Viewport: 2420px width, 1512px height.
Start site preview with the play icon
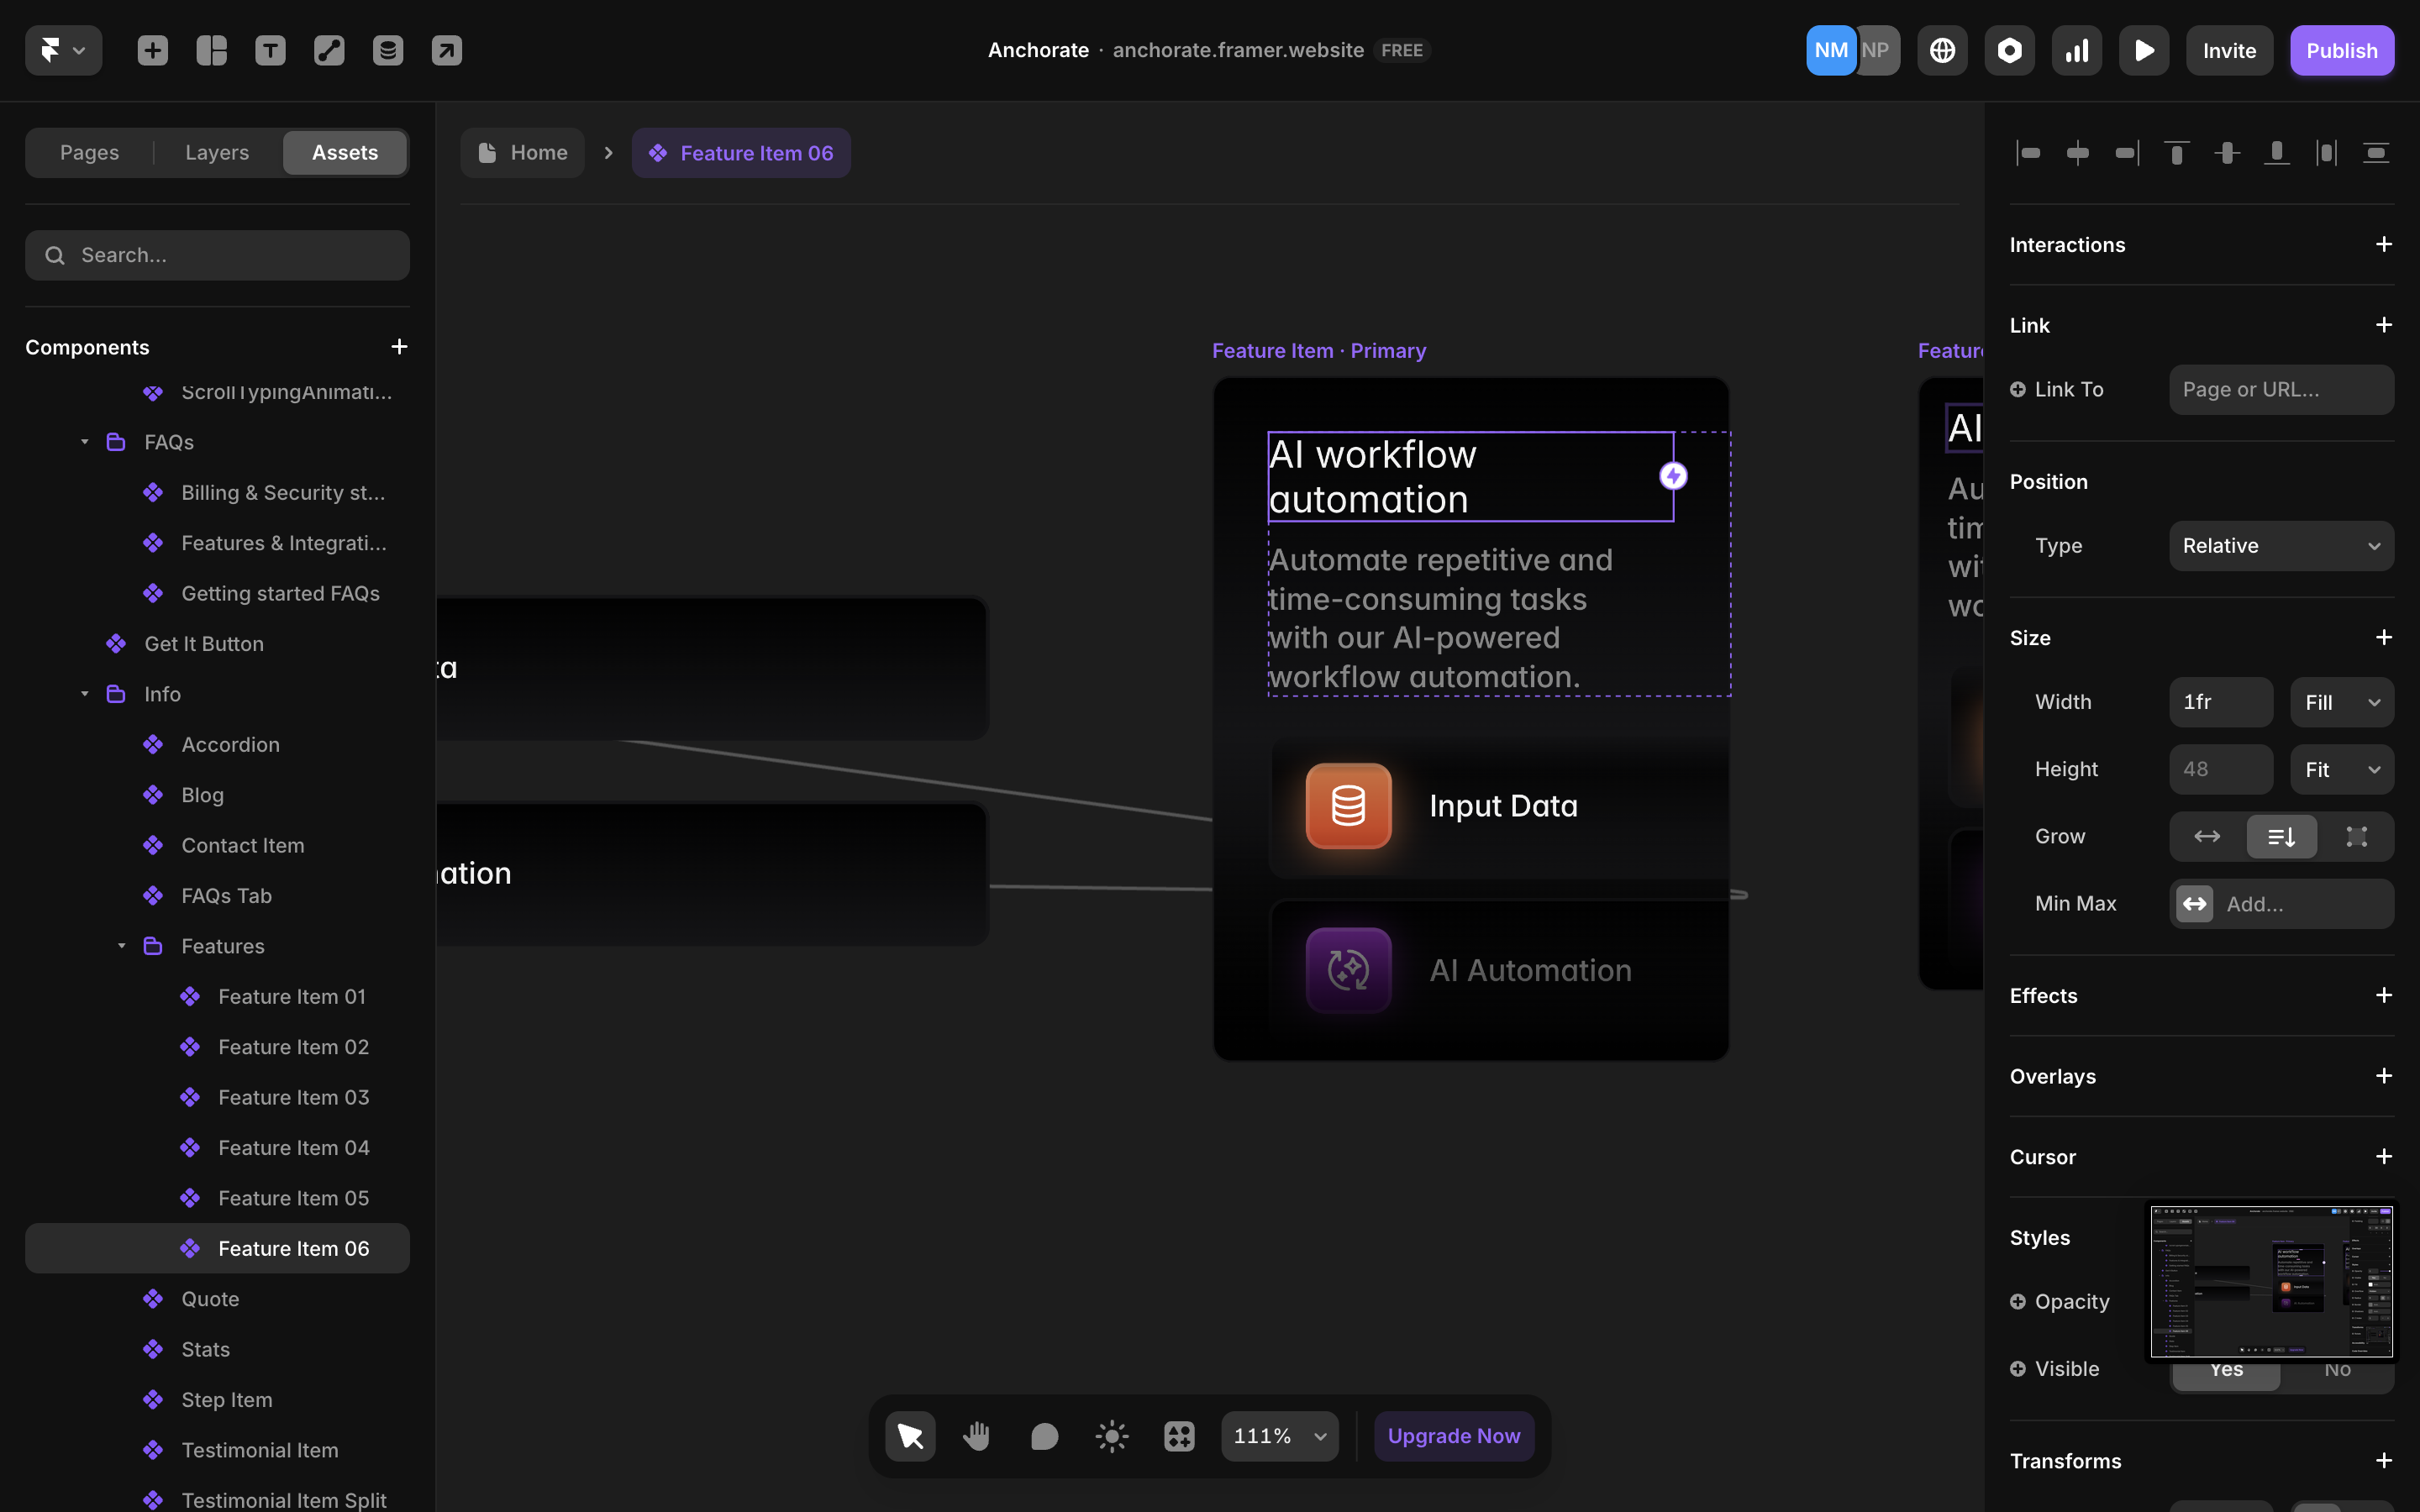click(2144, 49)
